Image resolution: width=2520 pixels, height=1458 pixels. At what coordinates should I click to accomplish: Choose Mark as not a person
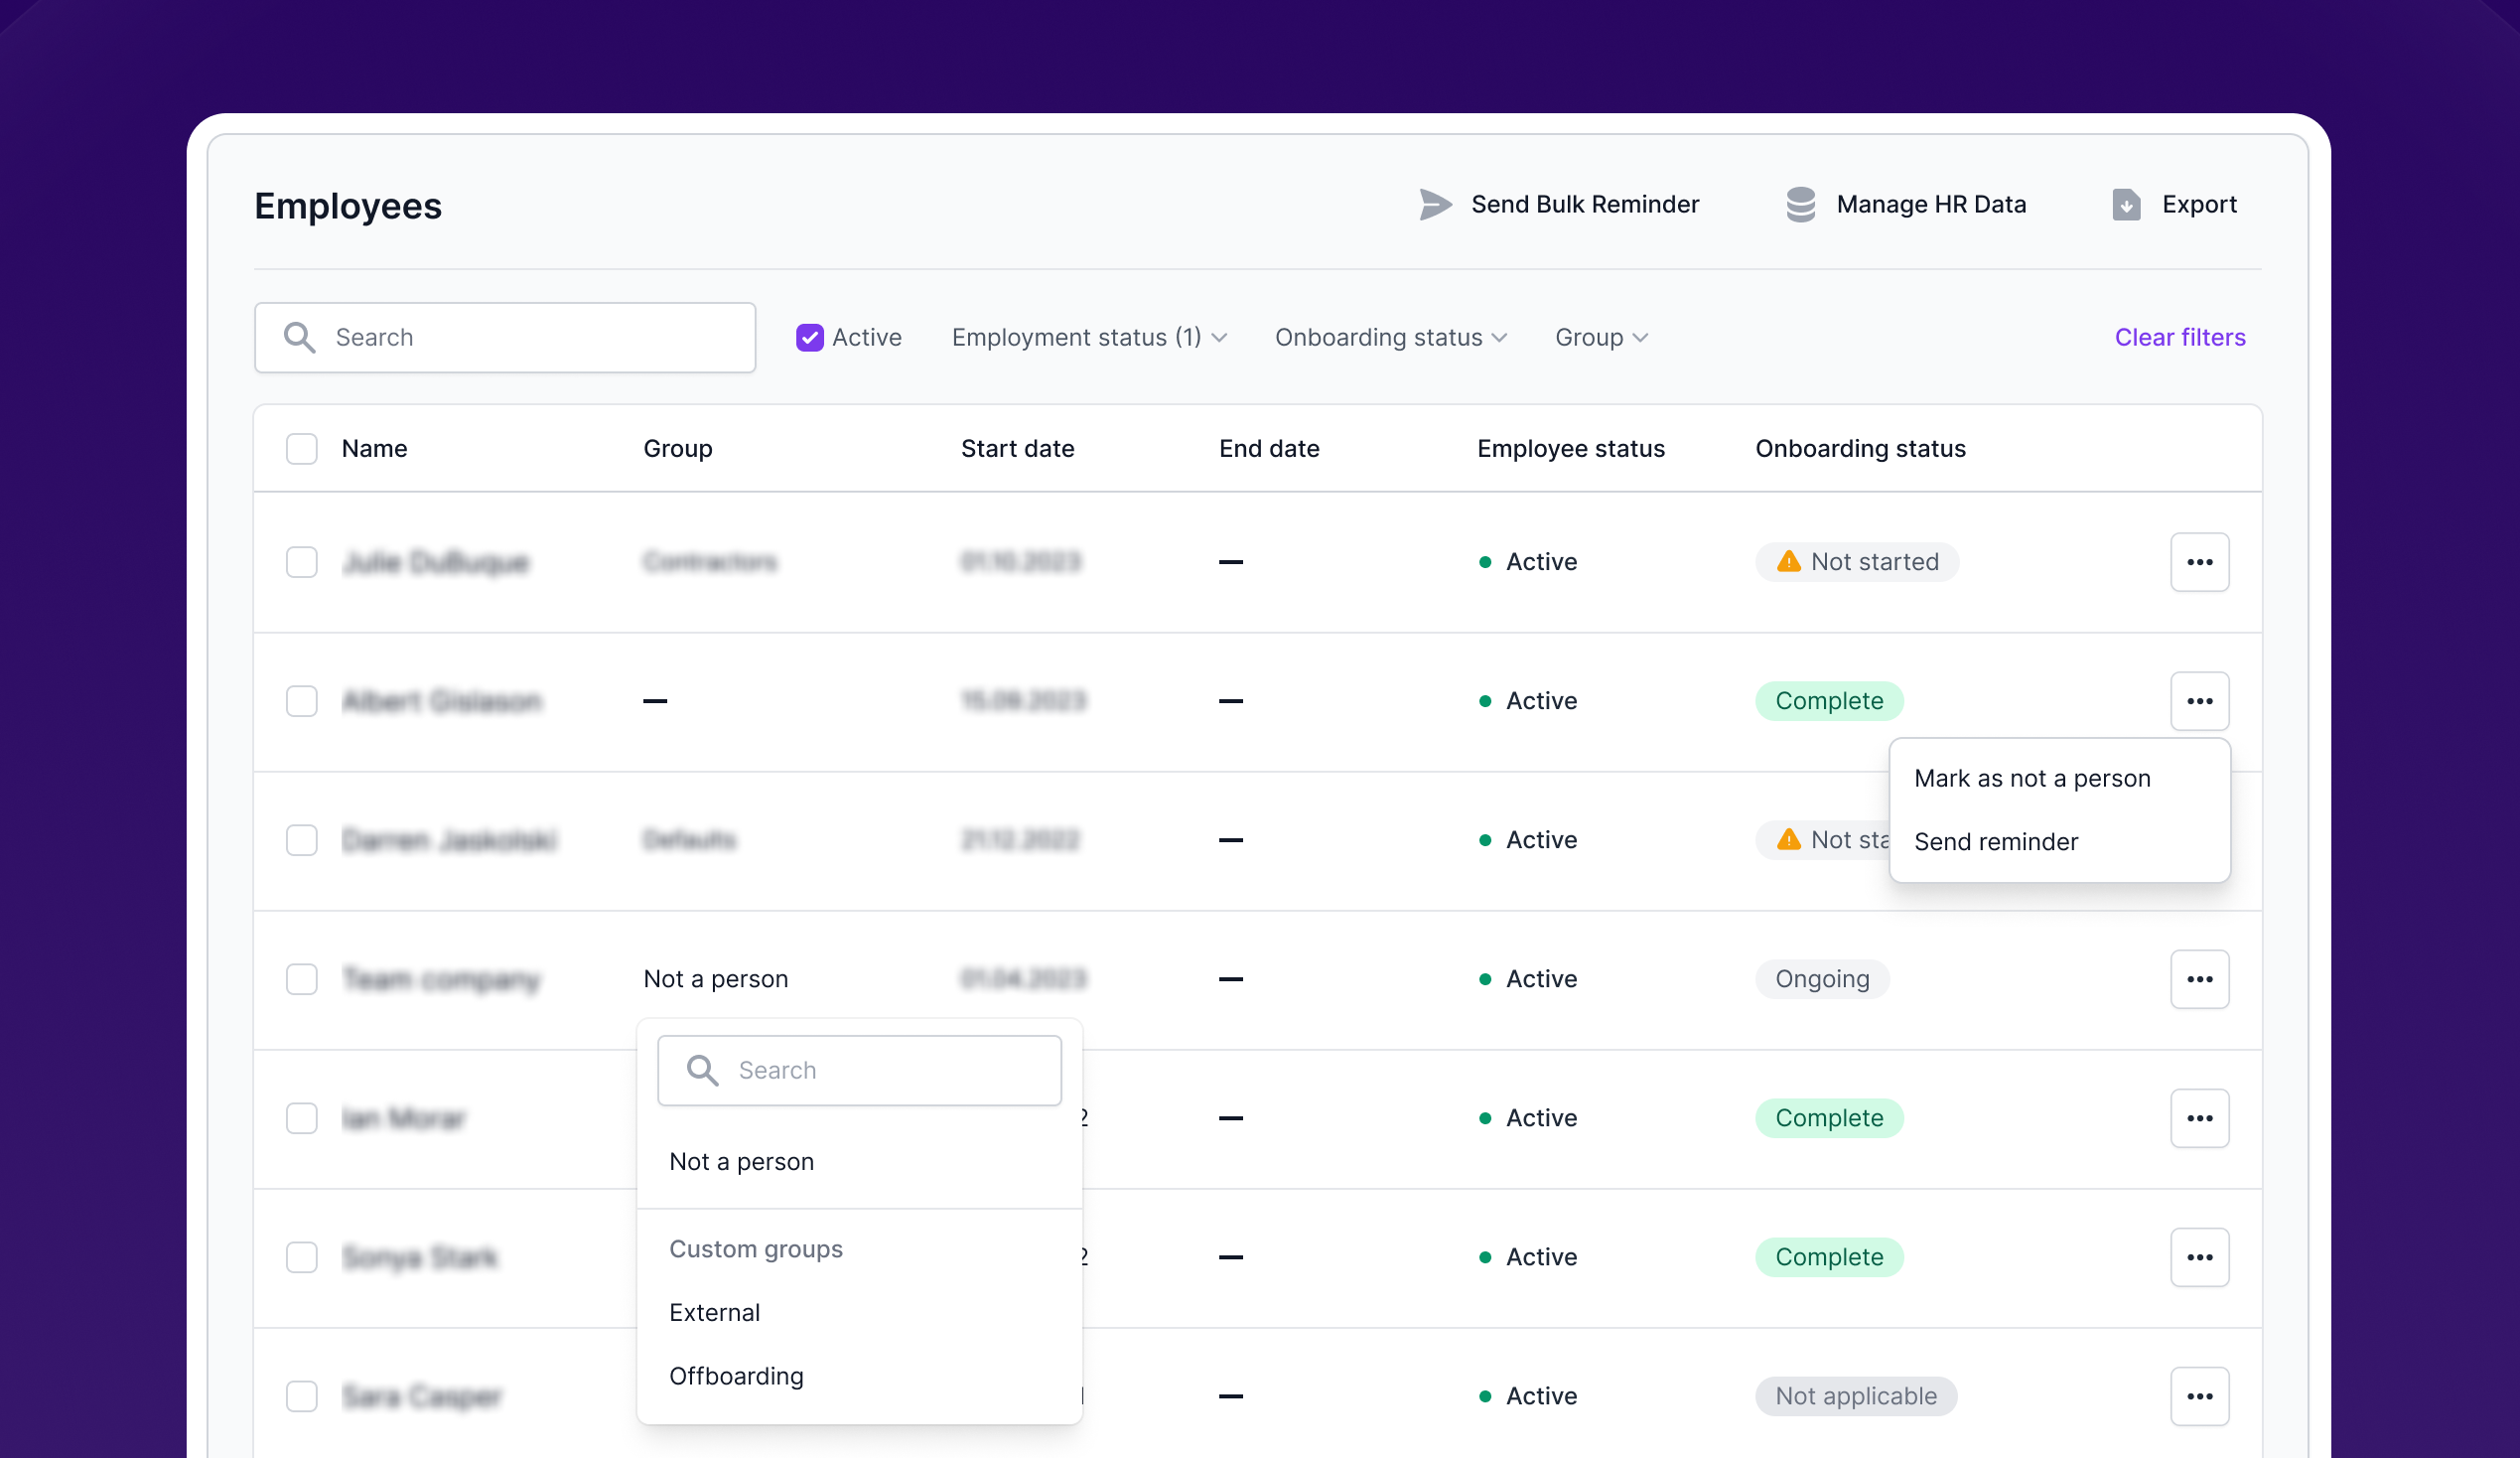[2031, 778]
